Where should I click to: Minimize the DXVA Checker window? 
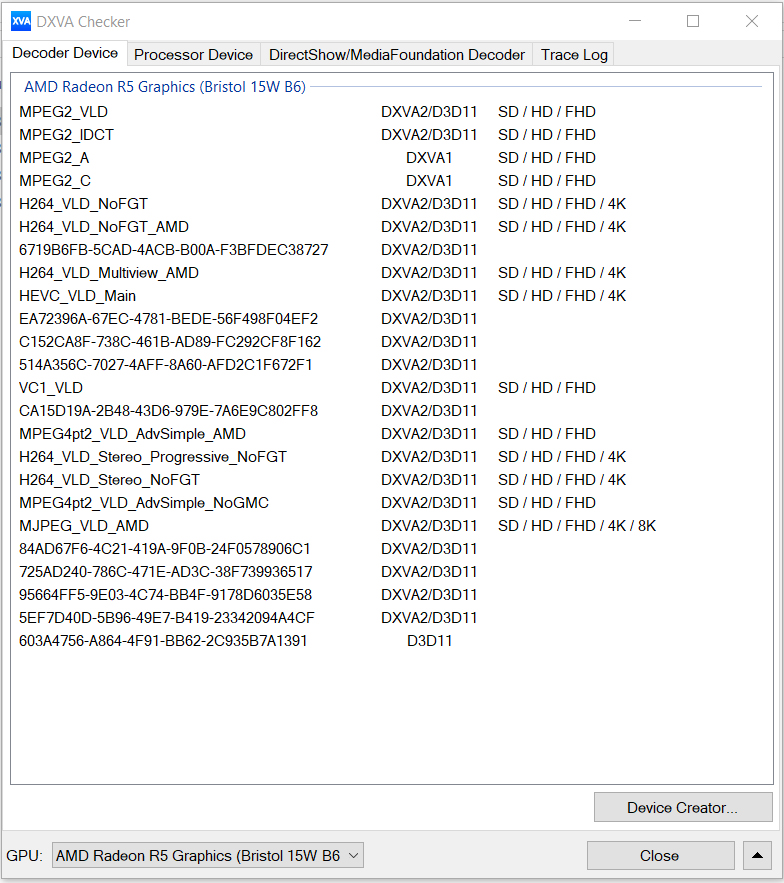point(634,21)
